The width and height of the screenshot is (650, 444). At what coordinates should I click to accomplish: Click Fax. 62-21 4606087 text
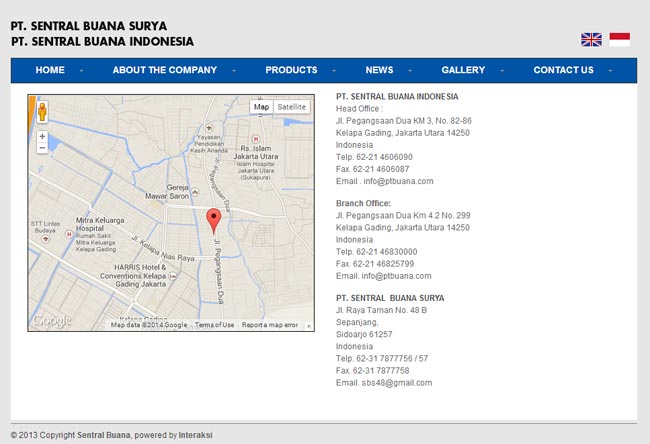[x=373, y=169]
